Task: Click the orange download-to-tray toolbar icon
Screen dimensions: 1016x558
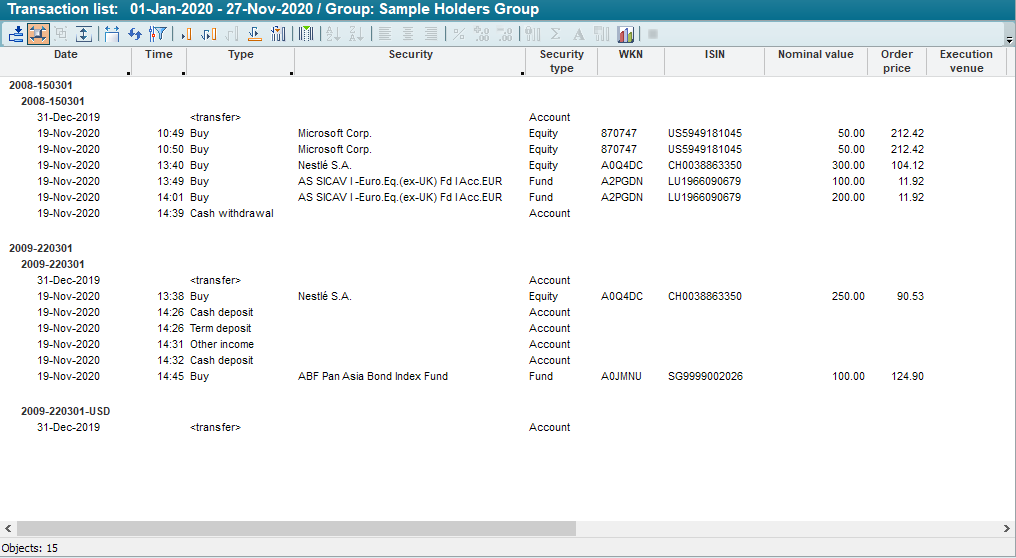Action: [254, 34]
